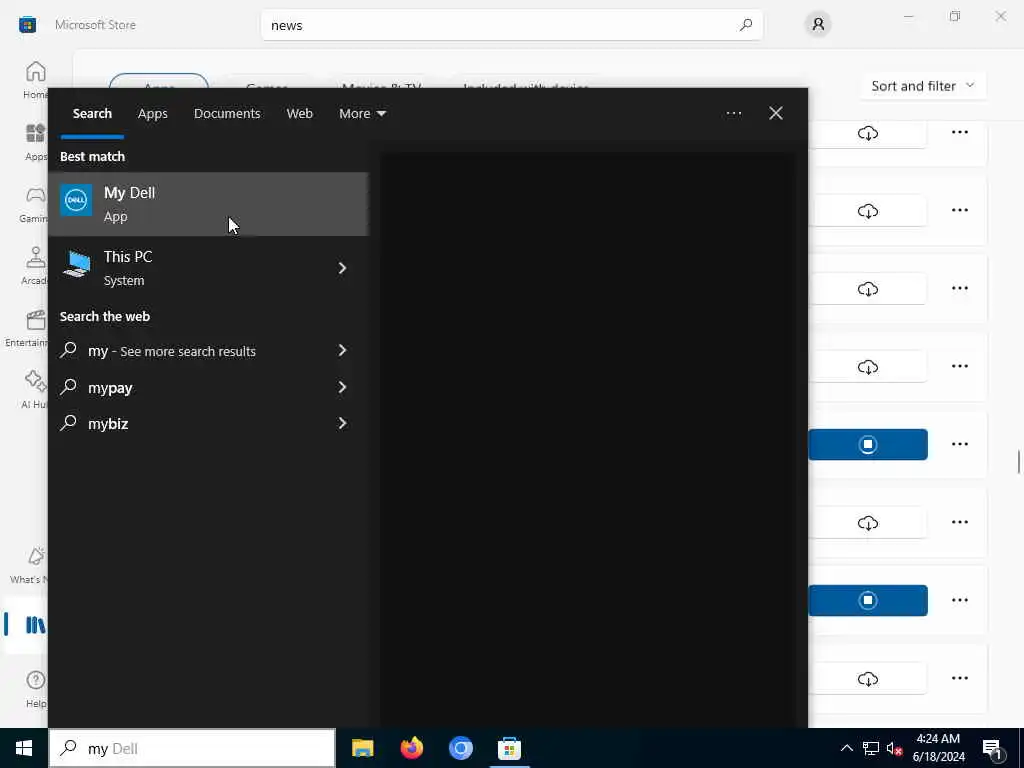Expand the mybiz web suggestion arrow

[342, 423]
